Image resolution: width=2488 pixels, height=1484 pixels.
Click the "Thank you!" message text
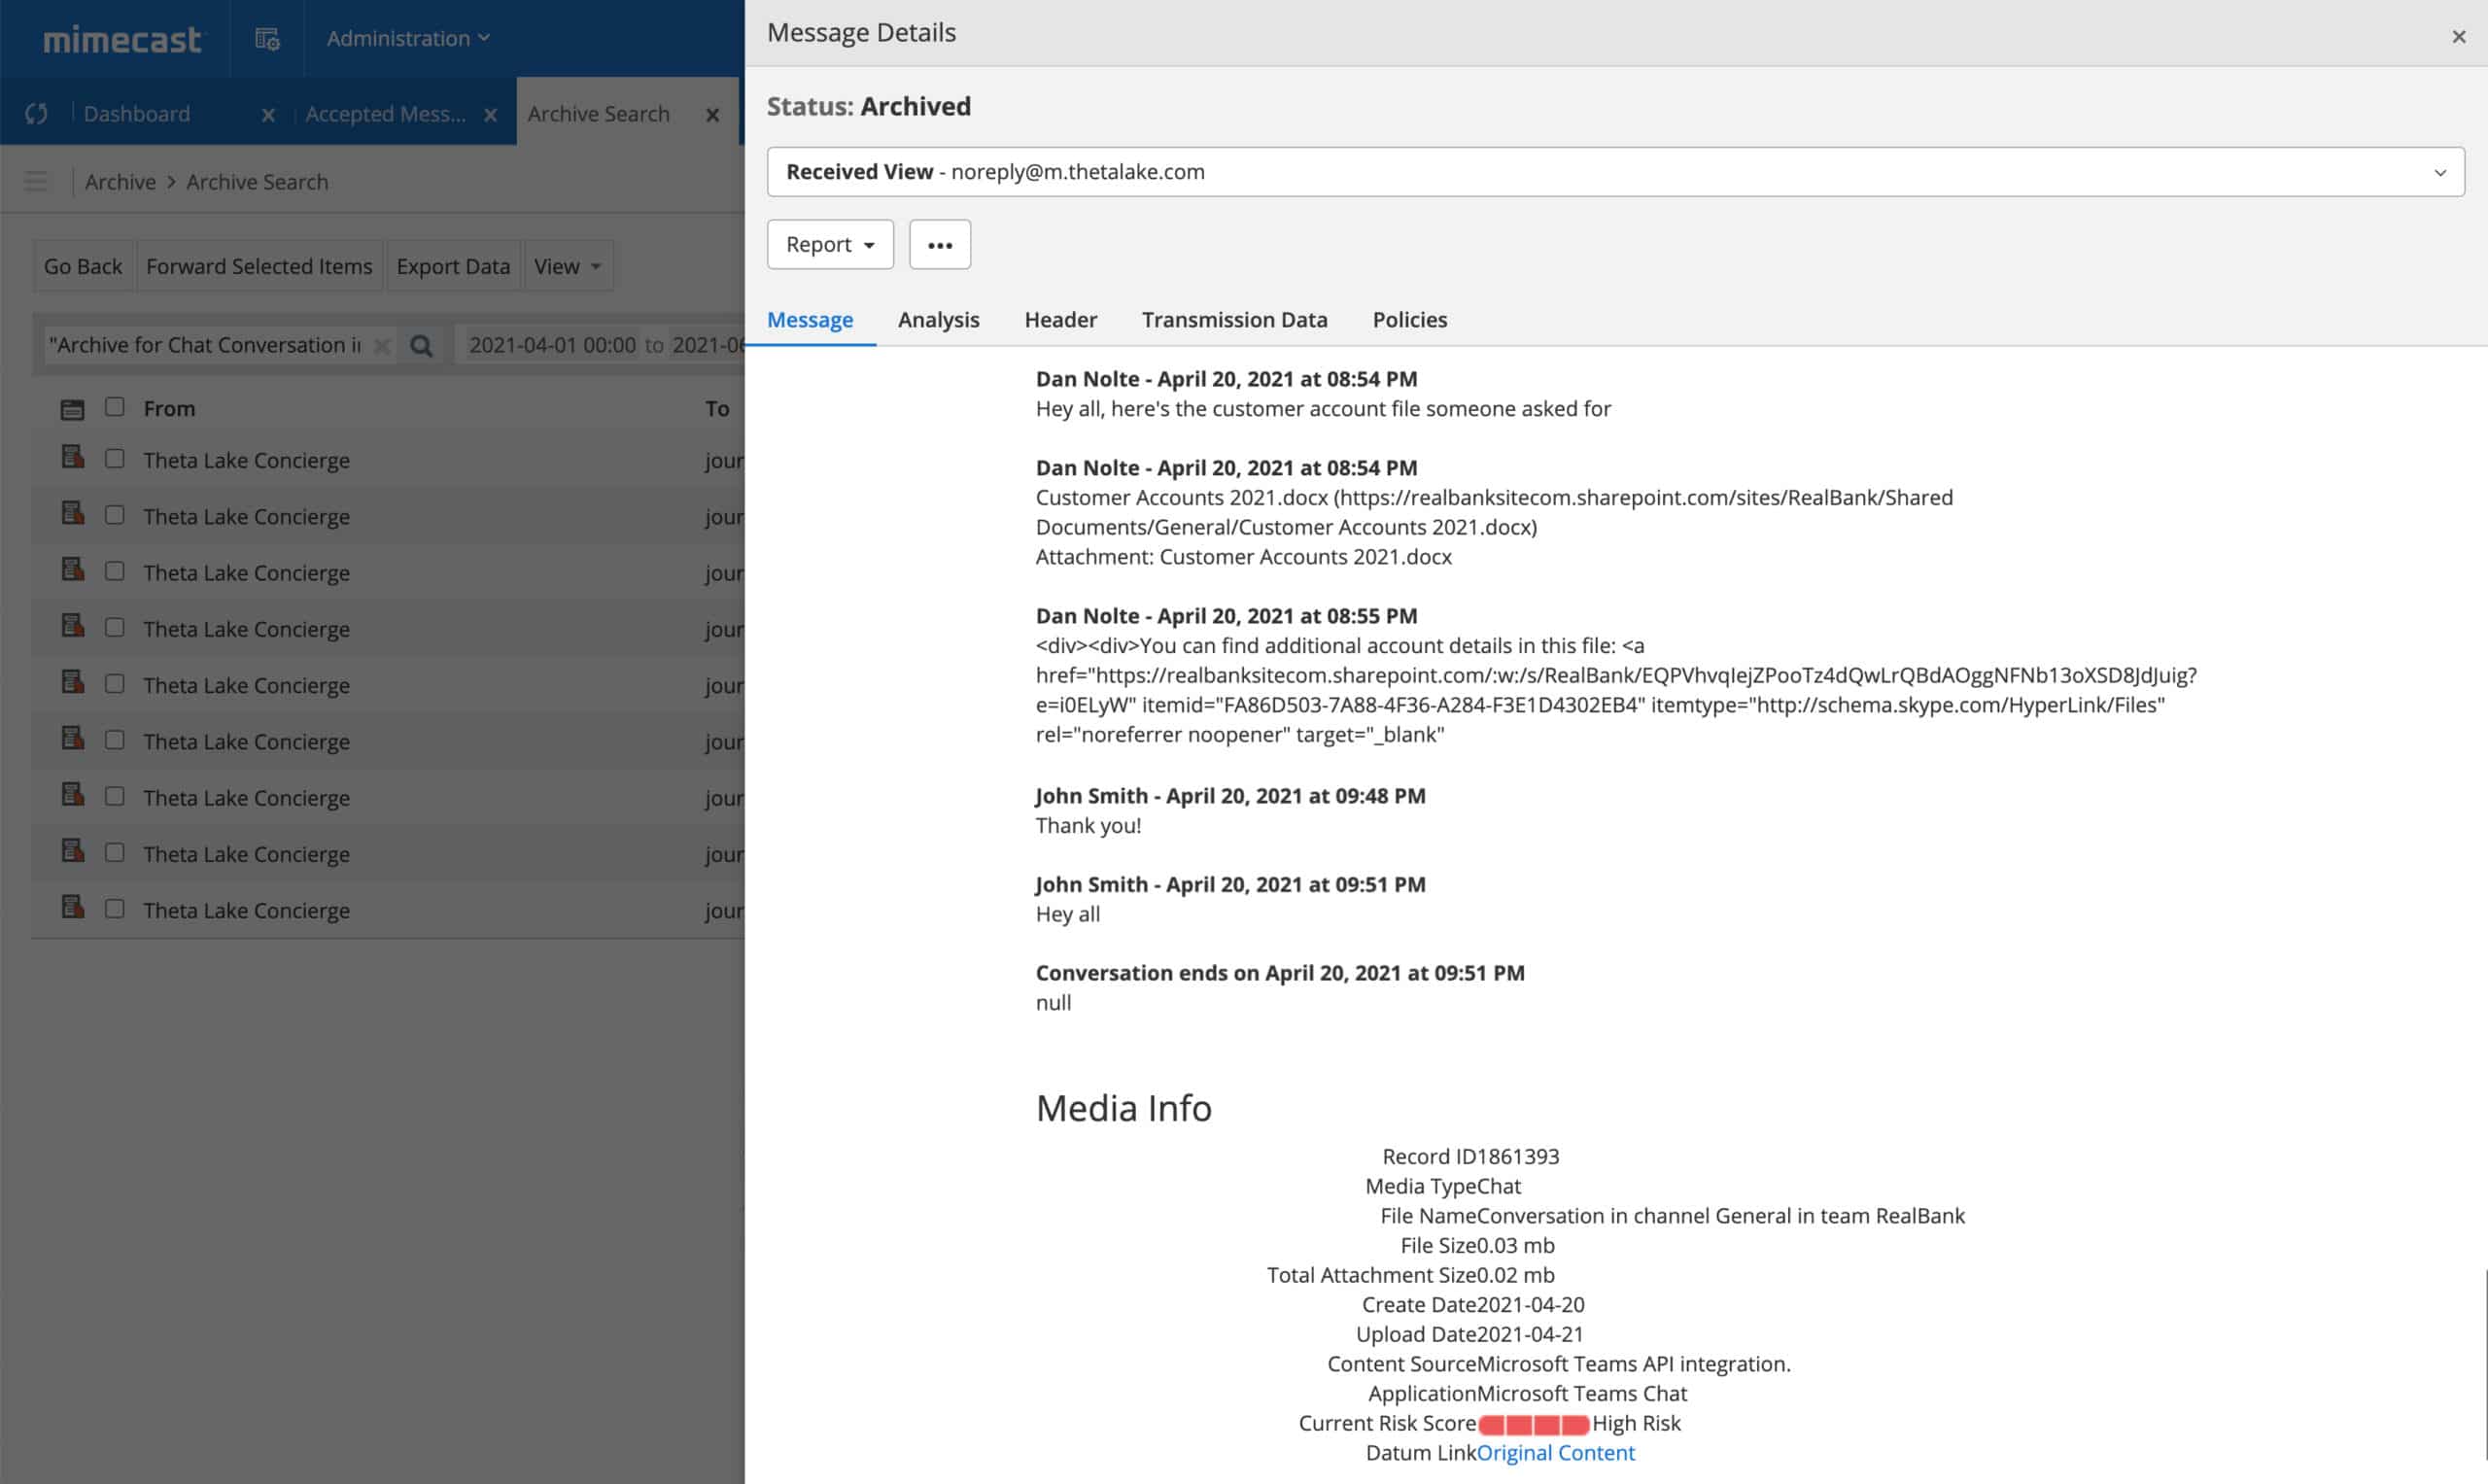(1088, 826)
